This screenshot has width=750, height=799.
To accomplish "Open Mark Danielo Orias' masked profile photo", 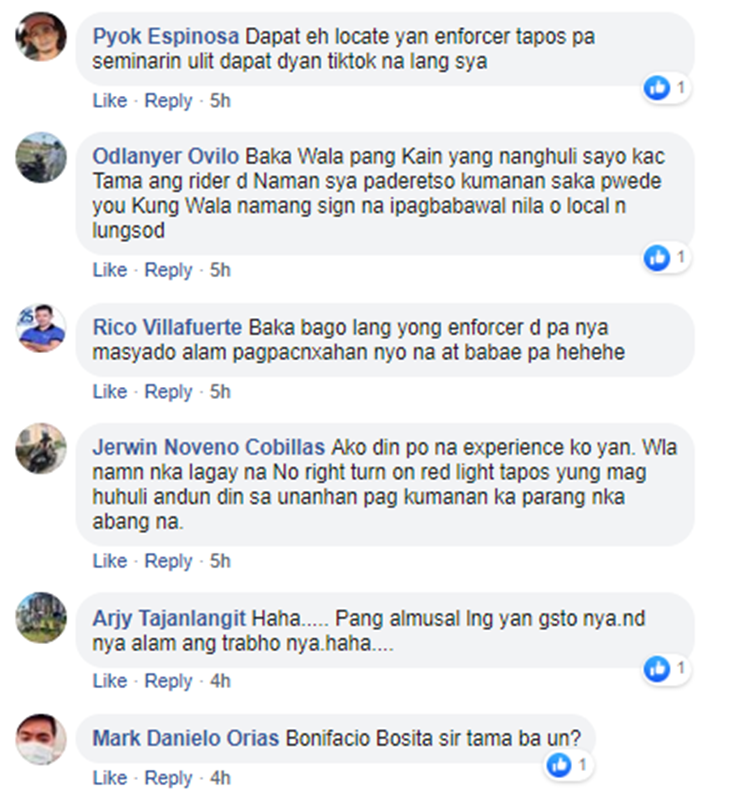I will (41, 739).
